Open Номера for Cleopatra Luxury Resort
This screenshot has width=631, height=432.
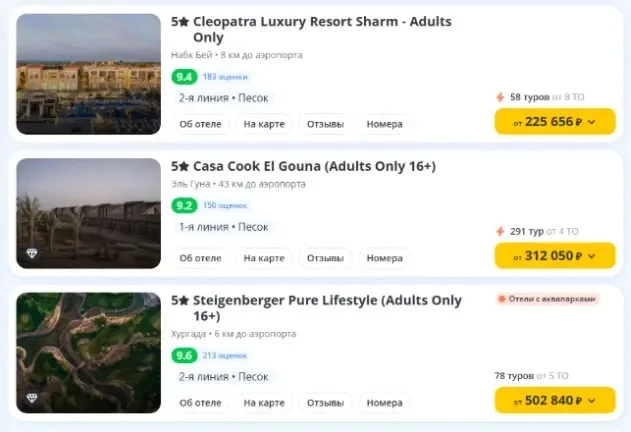click(384, 124)
